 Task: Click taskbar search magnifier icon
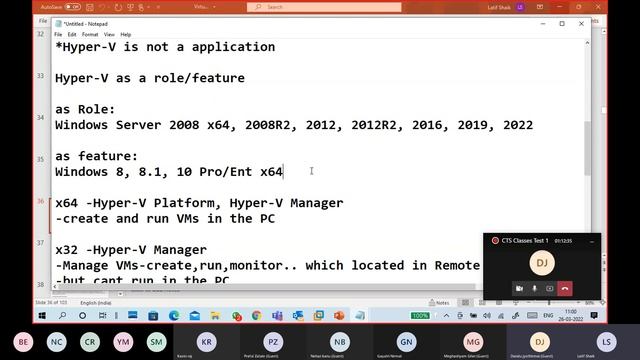click(62, 316)
